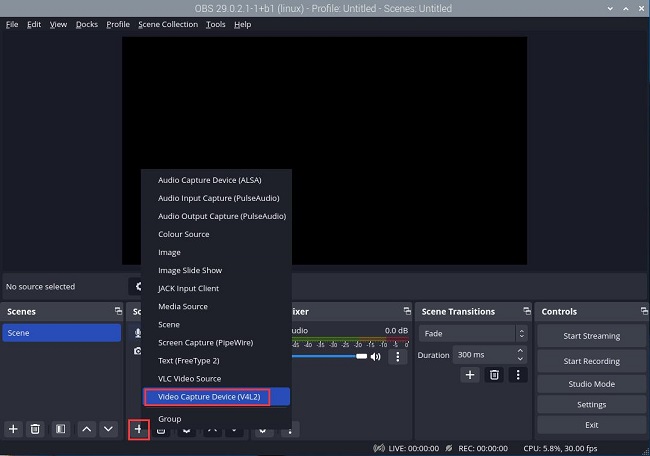Click the LIVE: 00:00:00 timer text

[413, 448]
